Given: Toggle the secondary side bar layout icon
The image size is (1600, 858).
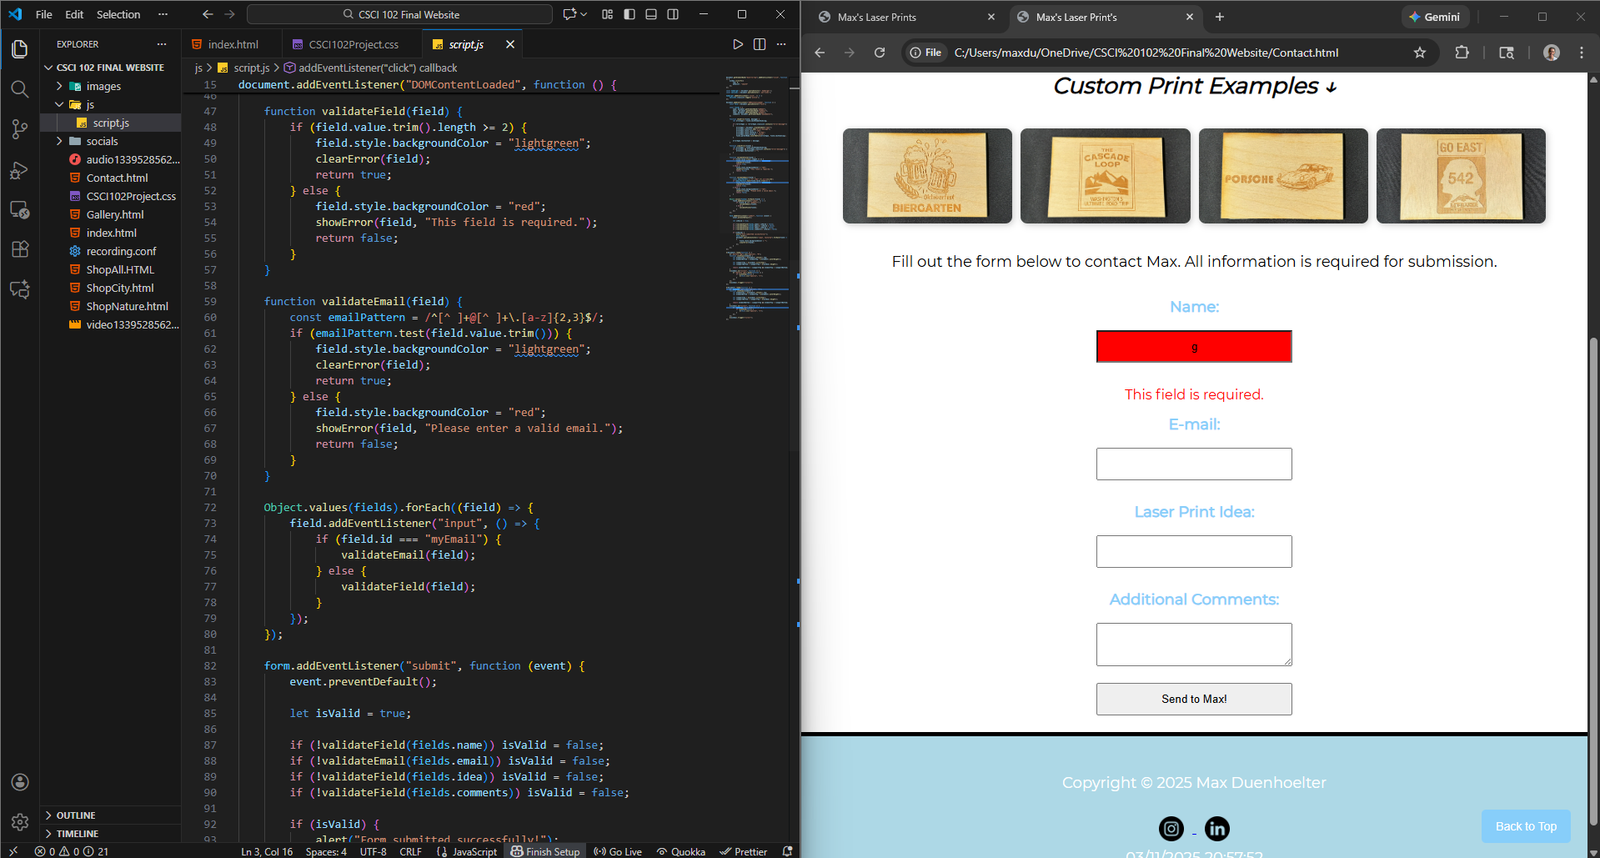Looking at the screenshot, I should point(673,14).
